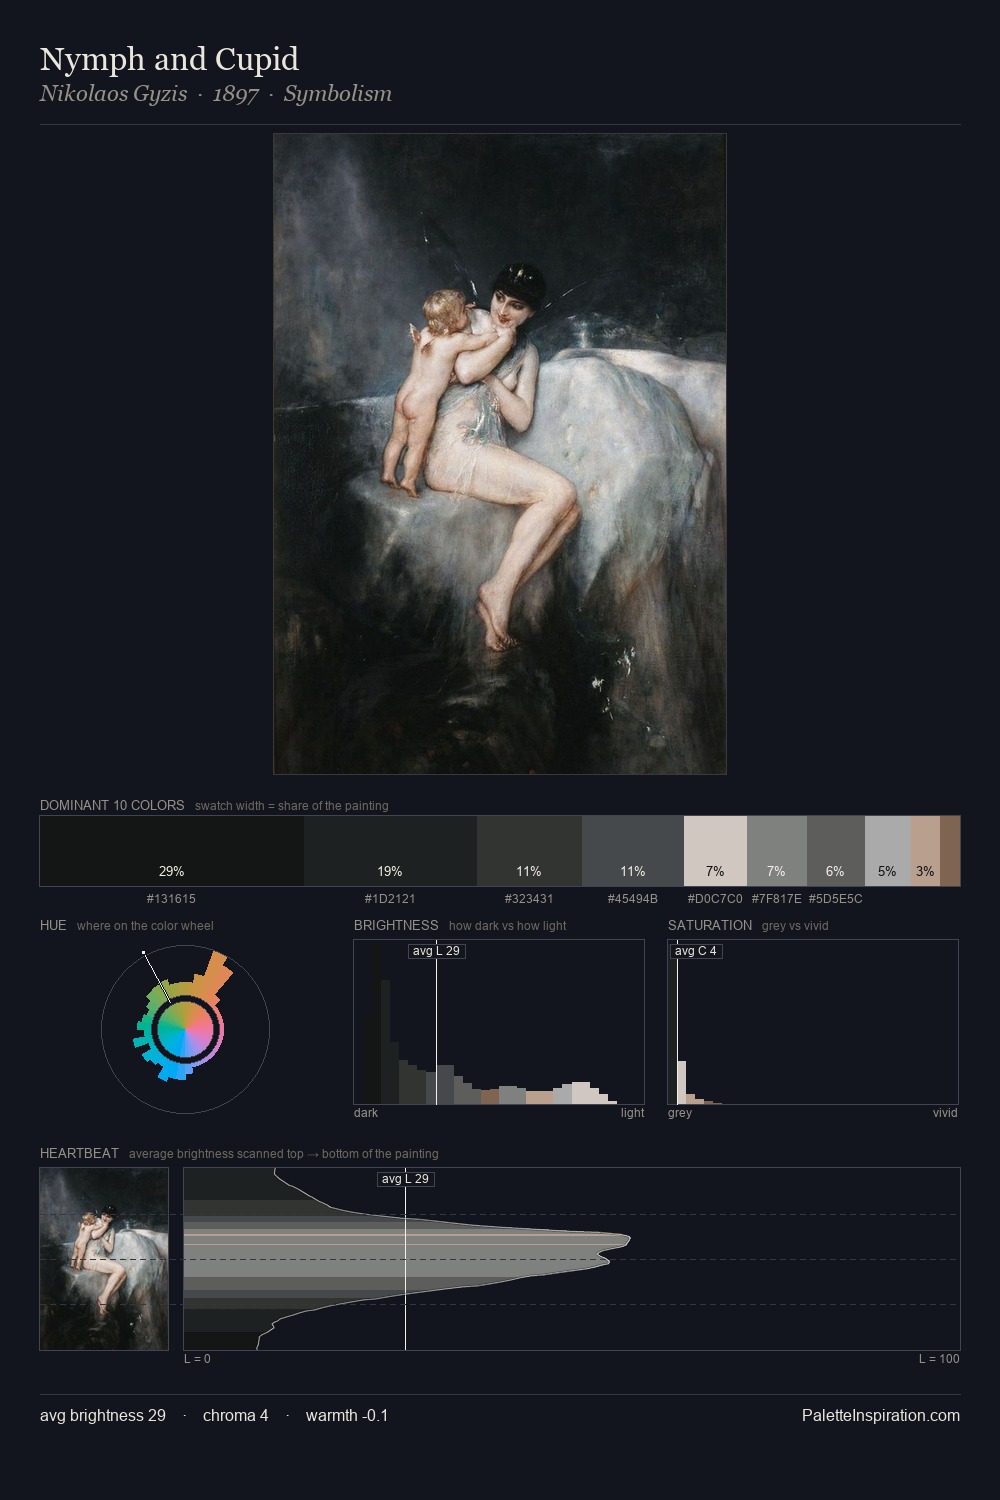
Task: Click footer stat 'chroma 4'
Action: [236, 1415]
